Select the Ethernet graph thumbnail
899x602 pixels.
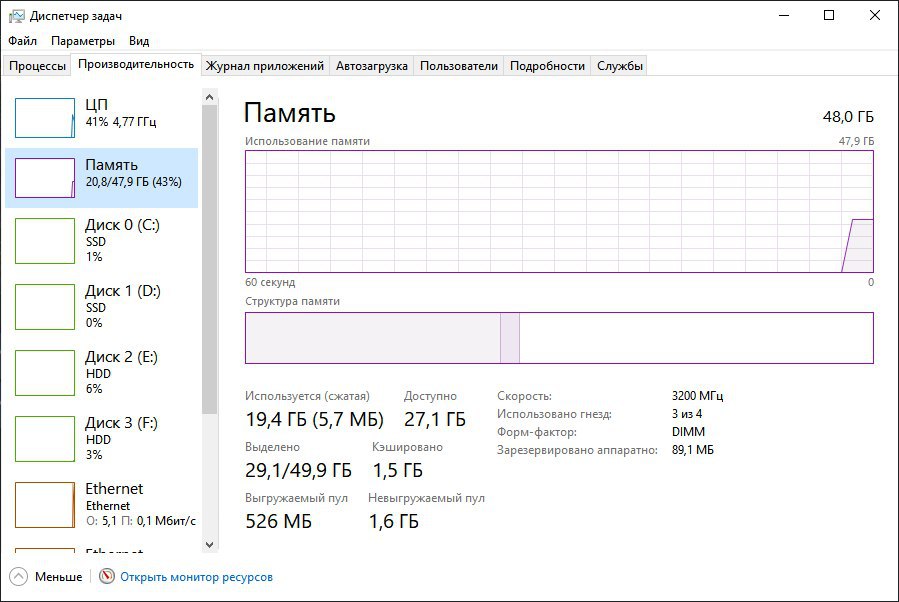[45, 505]
